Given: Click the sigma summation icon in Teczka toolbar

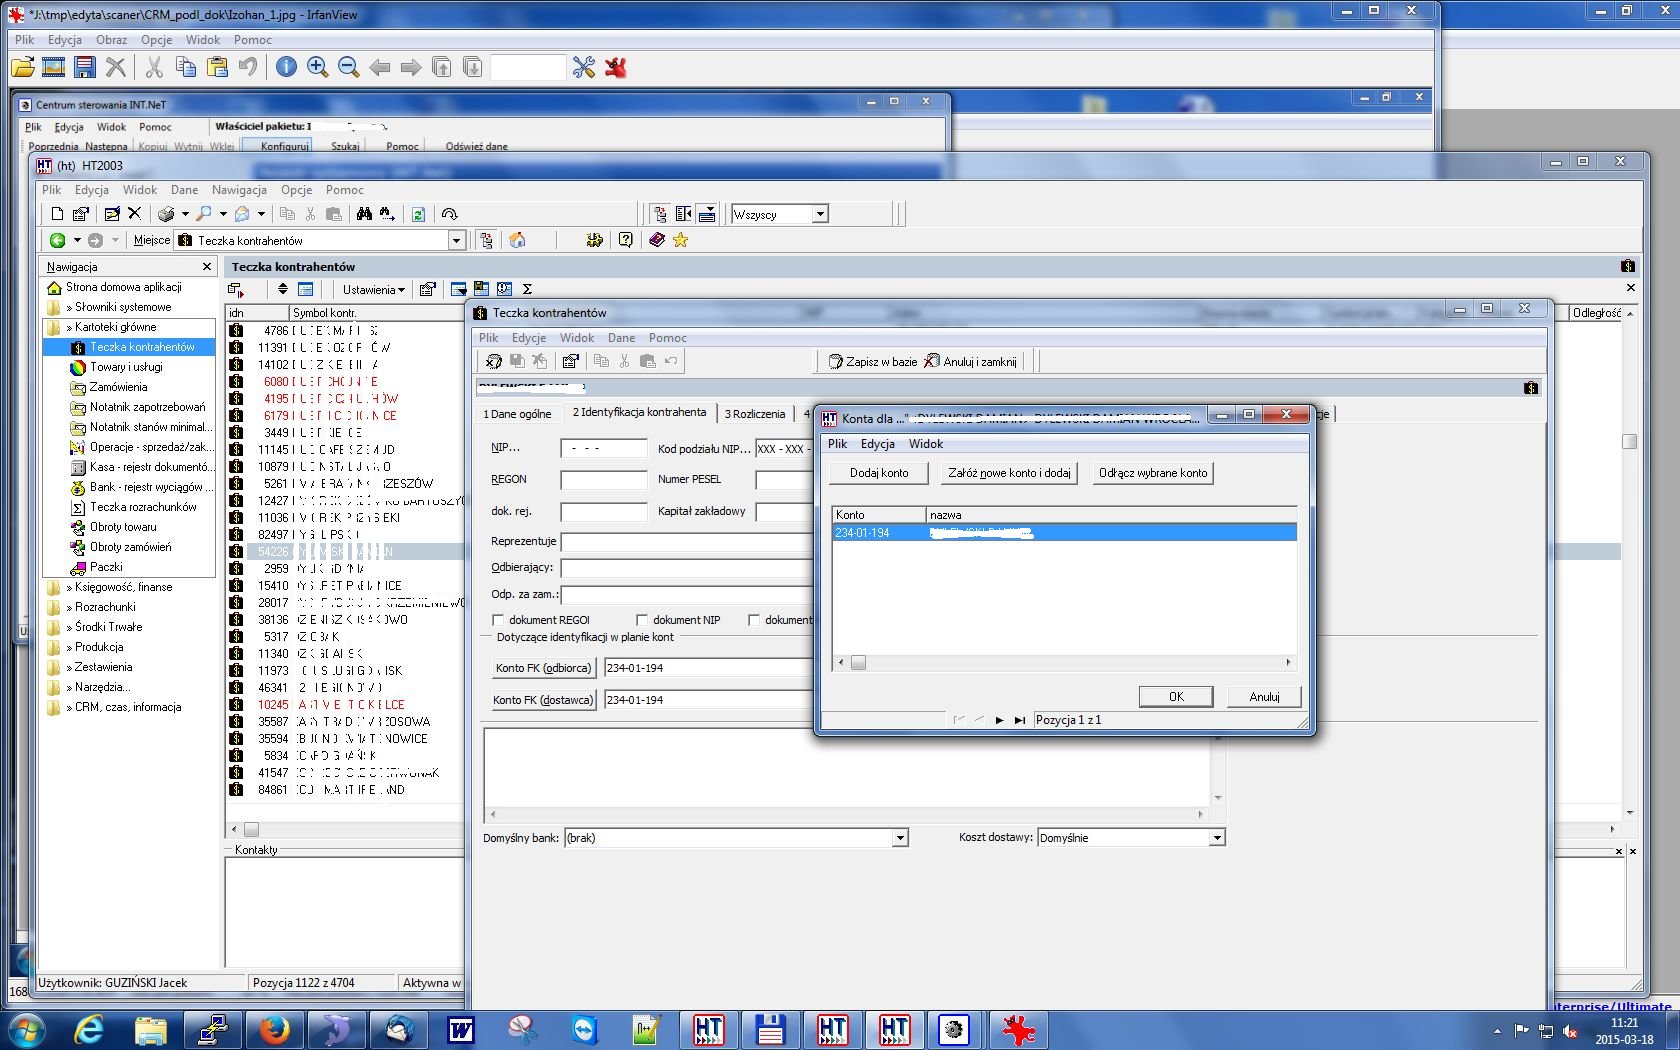Looking at the screenshot, I should pyautogui.click(x=527, y=289).
